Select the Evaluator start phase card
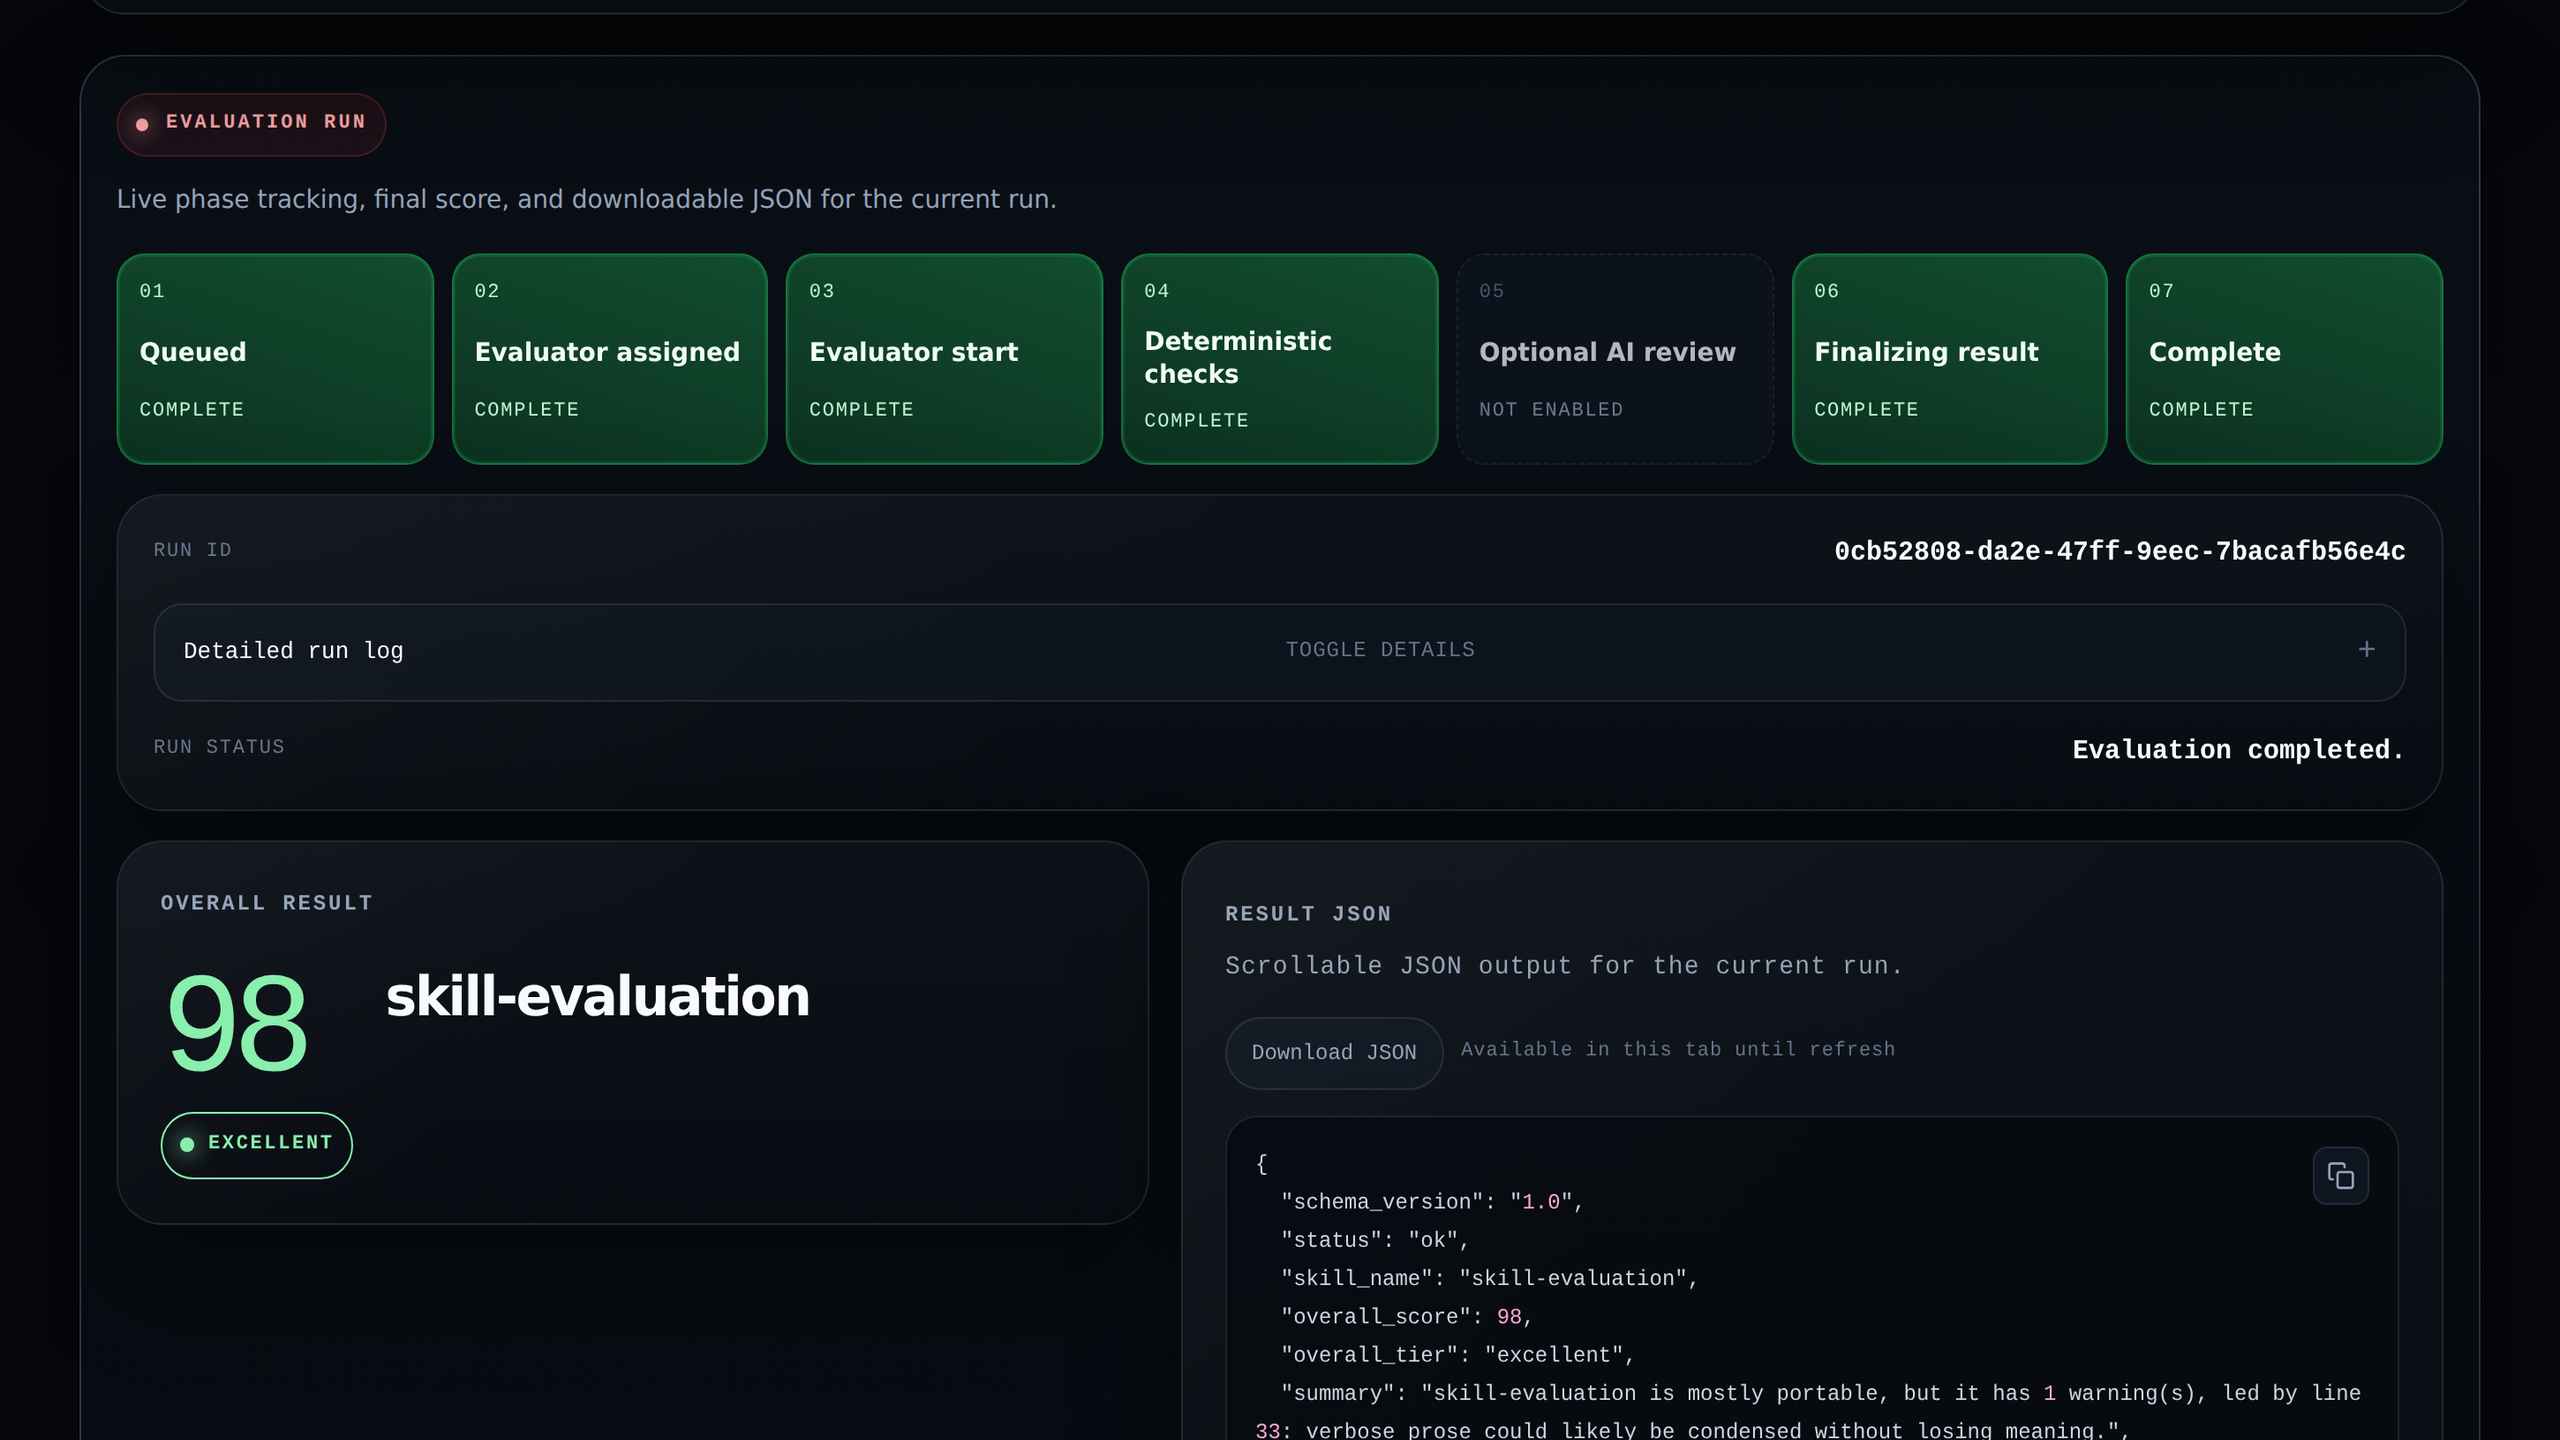 pos(945,359)
